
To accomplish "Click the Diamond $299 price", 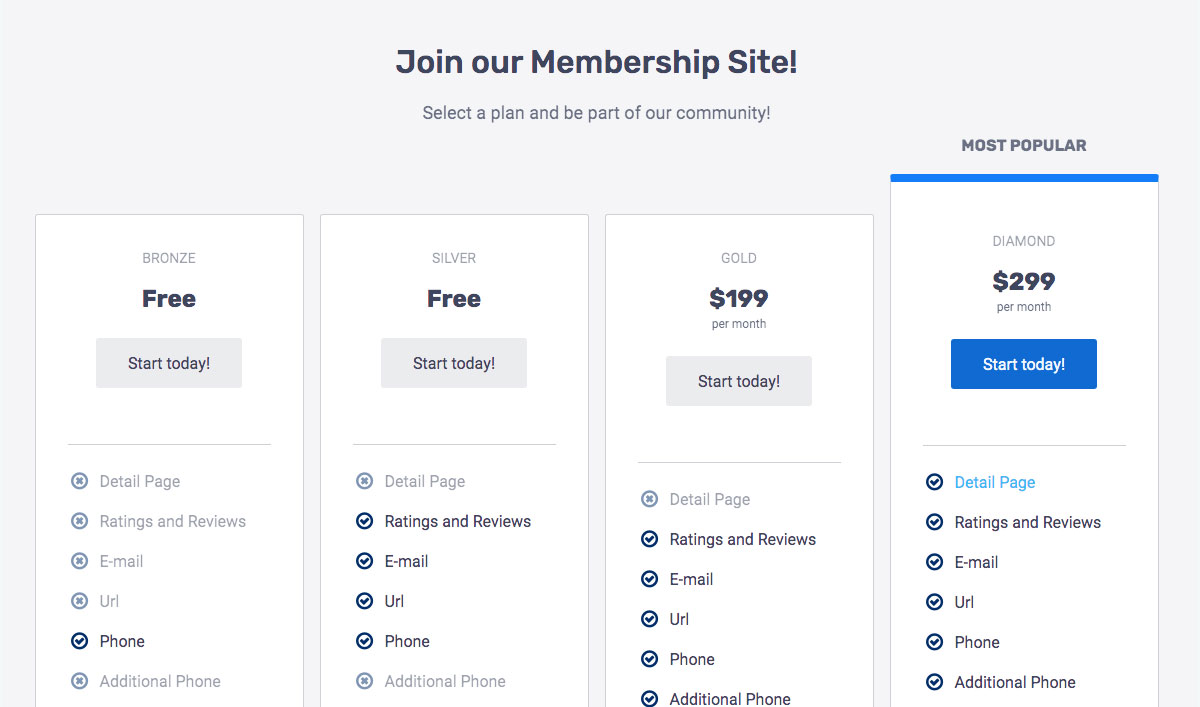I will tap(1024, 281).
